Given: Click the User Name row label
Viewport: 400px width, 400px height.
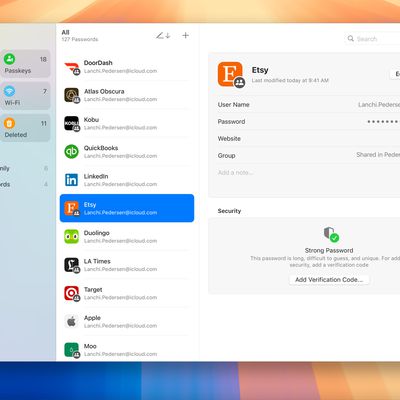Looking at the screenshot, I should pos(234,104).
